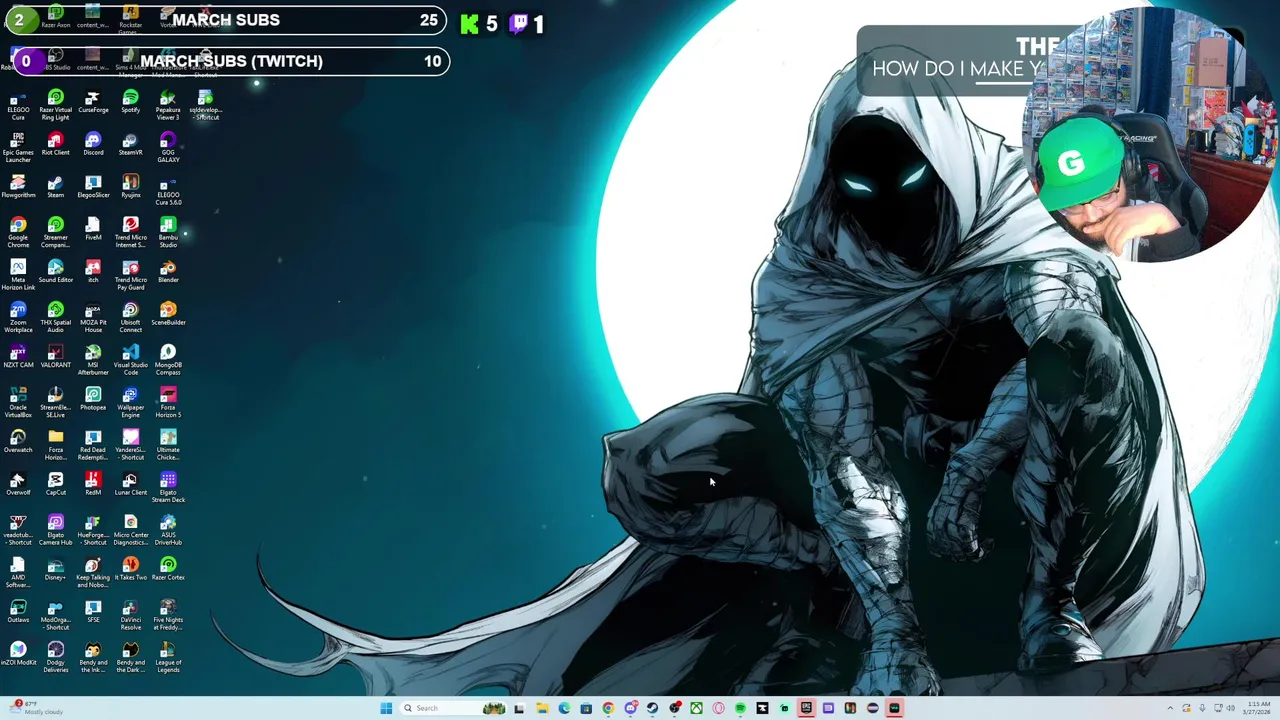Open the Spotify desktop shortcut
The height and width of the screenshot is (720, 1280).
point(130,101)
